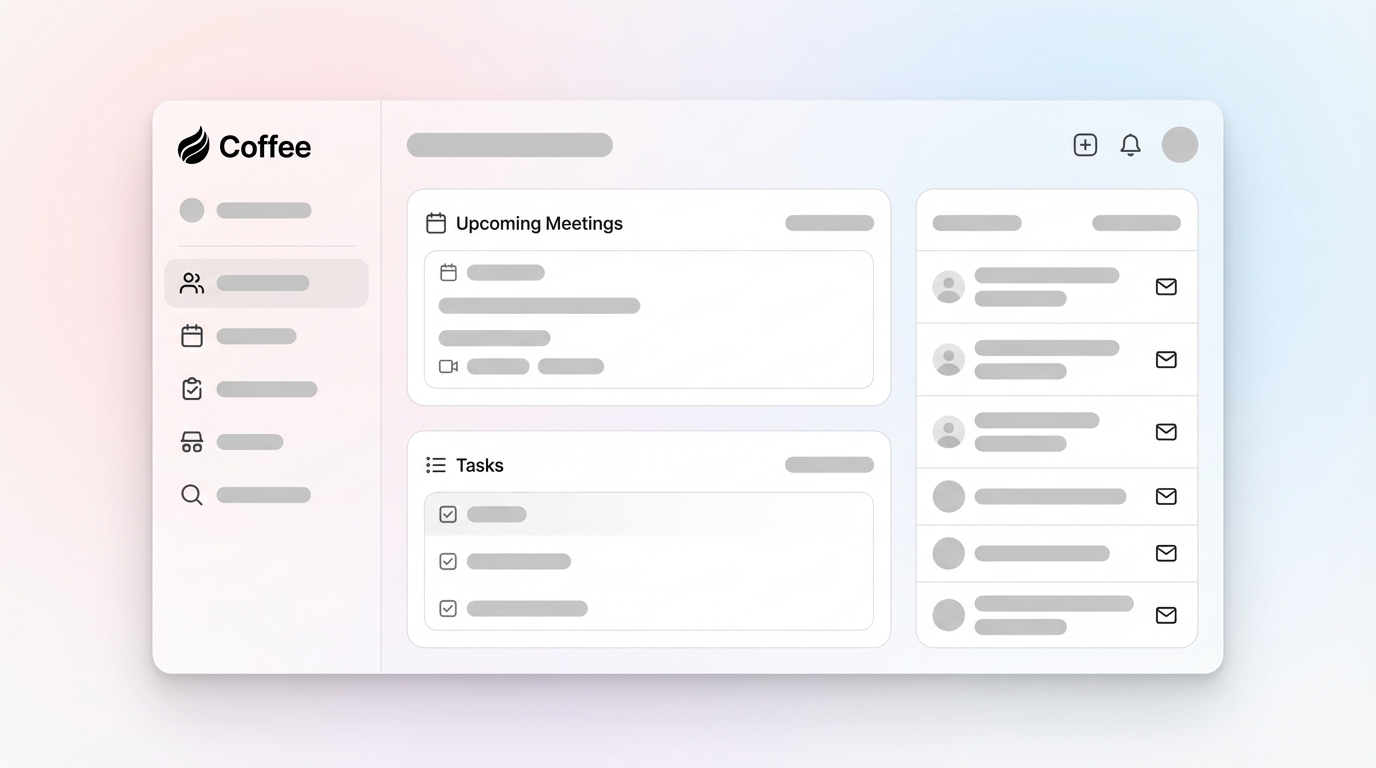Screen dimensions: 1376x768
Task: Check the third task in the Tasks list
Action: 447,608
